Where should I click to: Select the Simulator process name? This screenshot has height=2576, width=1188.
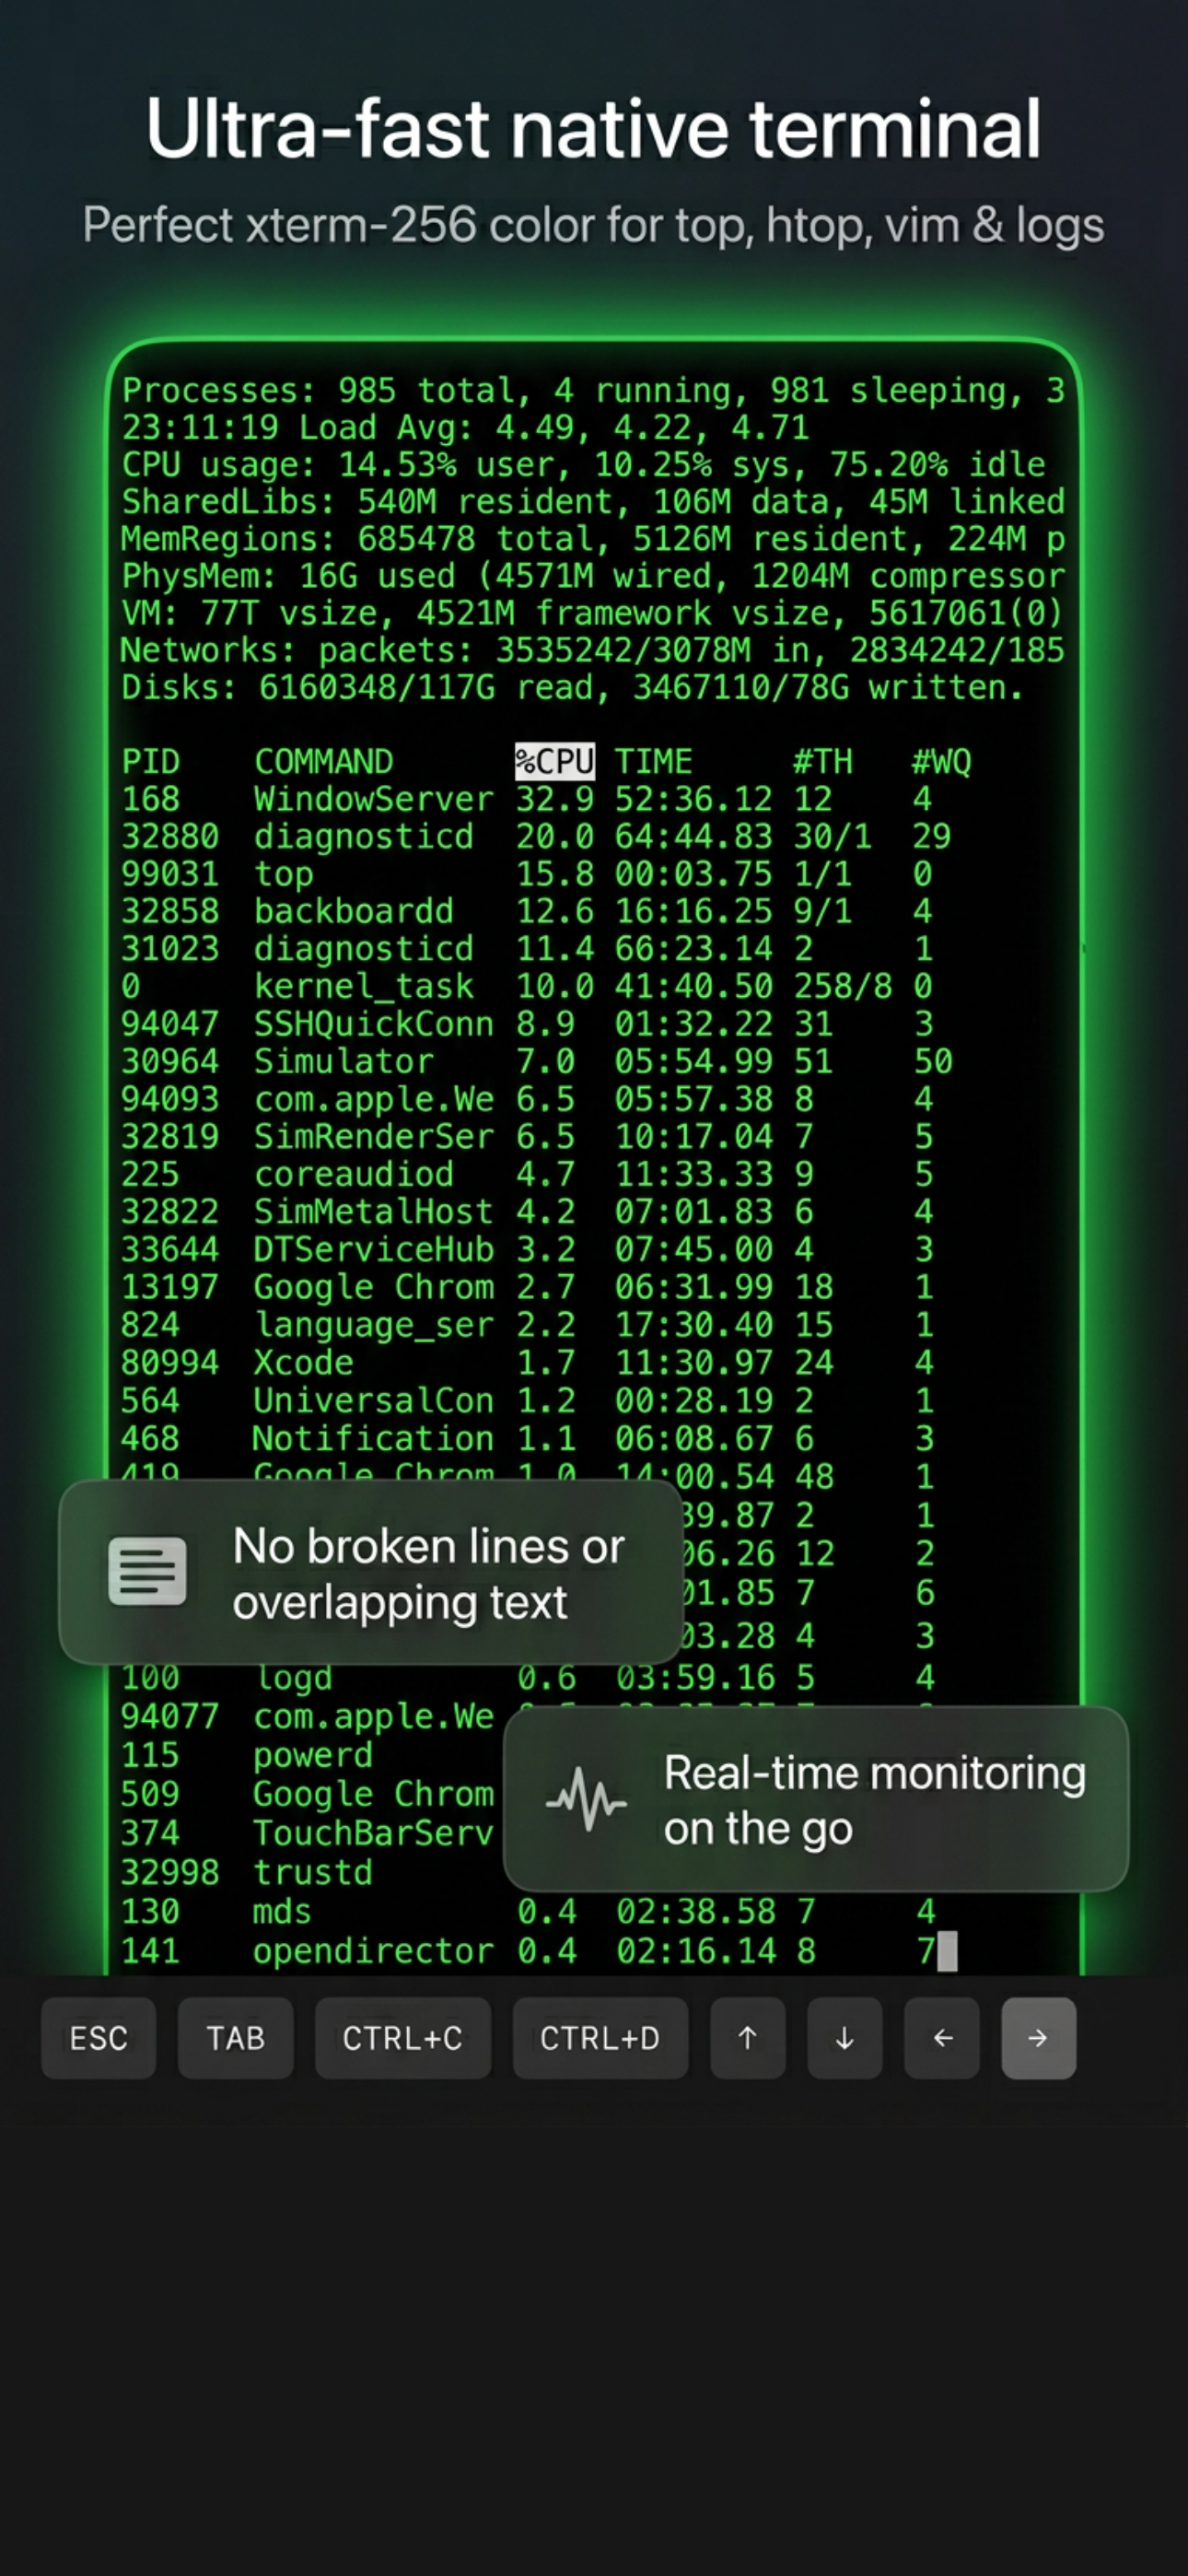point(344,1061)
